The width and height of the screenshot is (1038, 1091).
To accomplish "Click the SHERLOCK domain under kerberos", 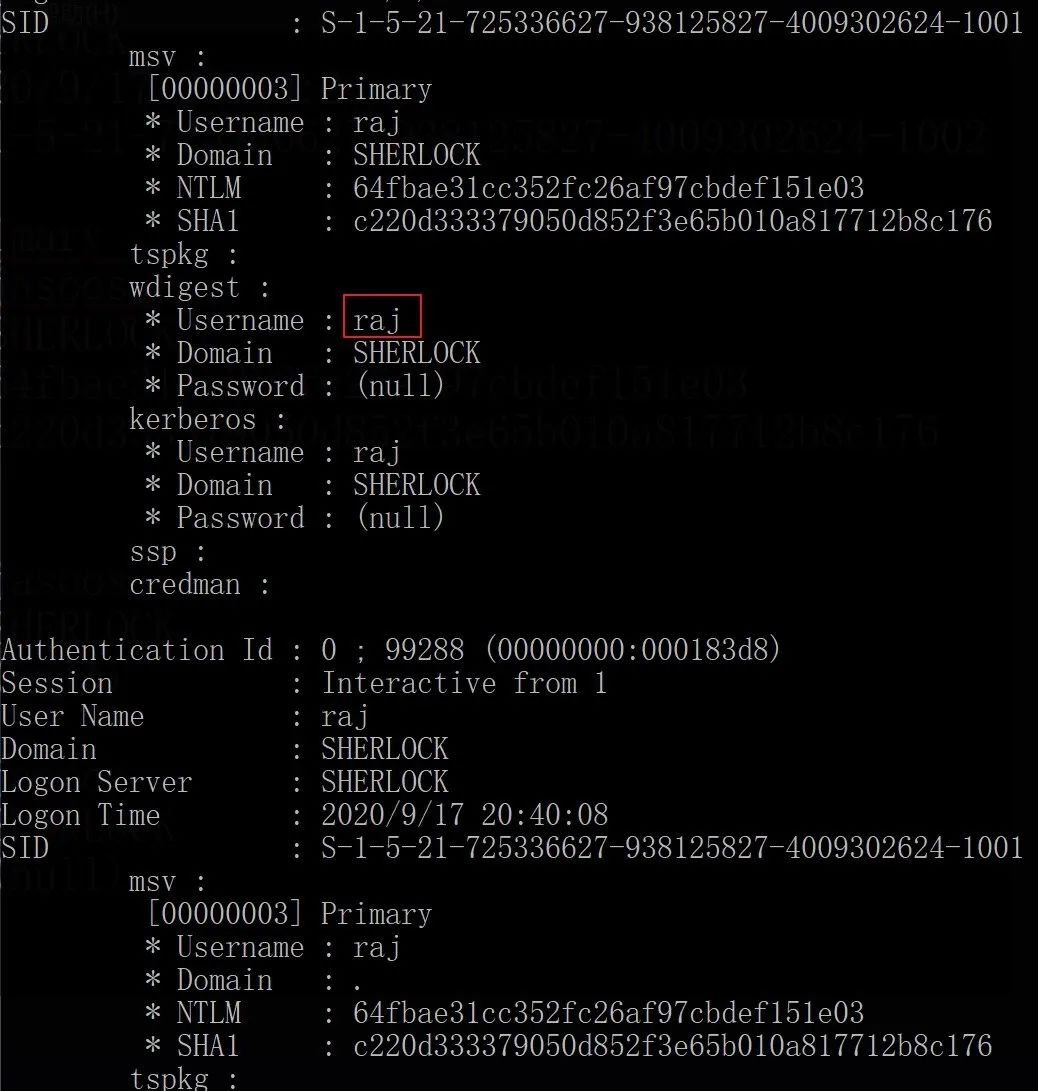I will click(x=416, y=485).
